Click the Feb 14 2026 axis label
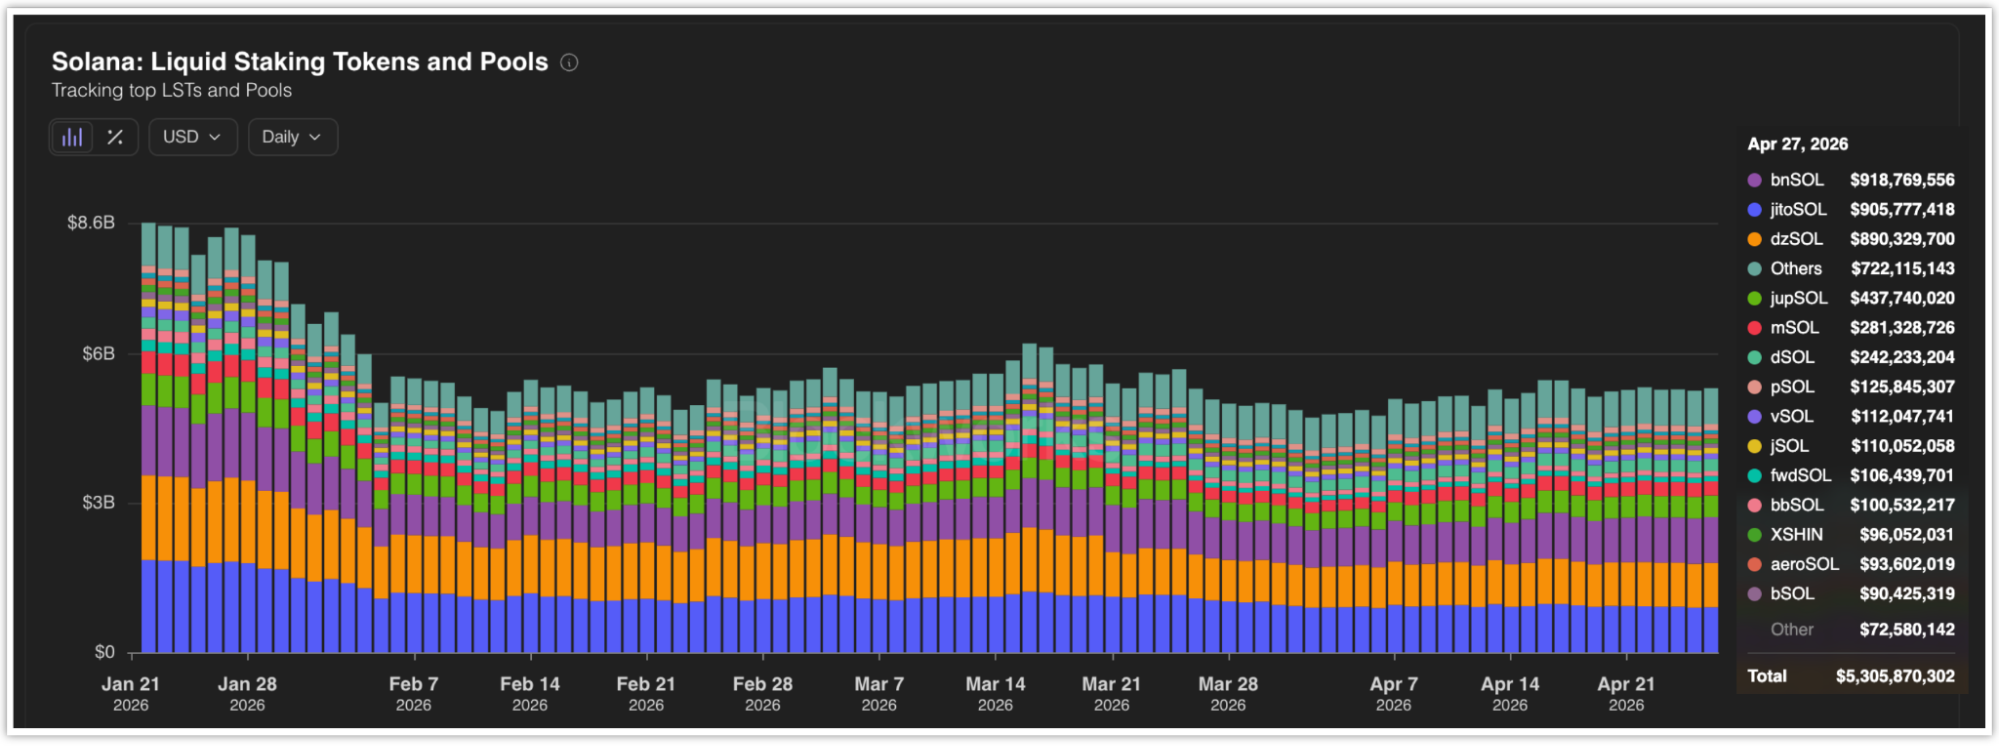This screenshot has width=1999, height=749. pos(530,693)
